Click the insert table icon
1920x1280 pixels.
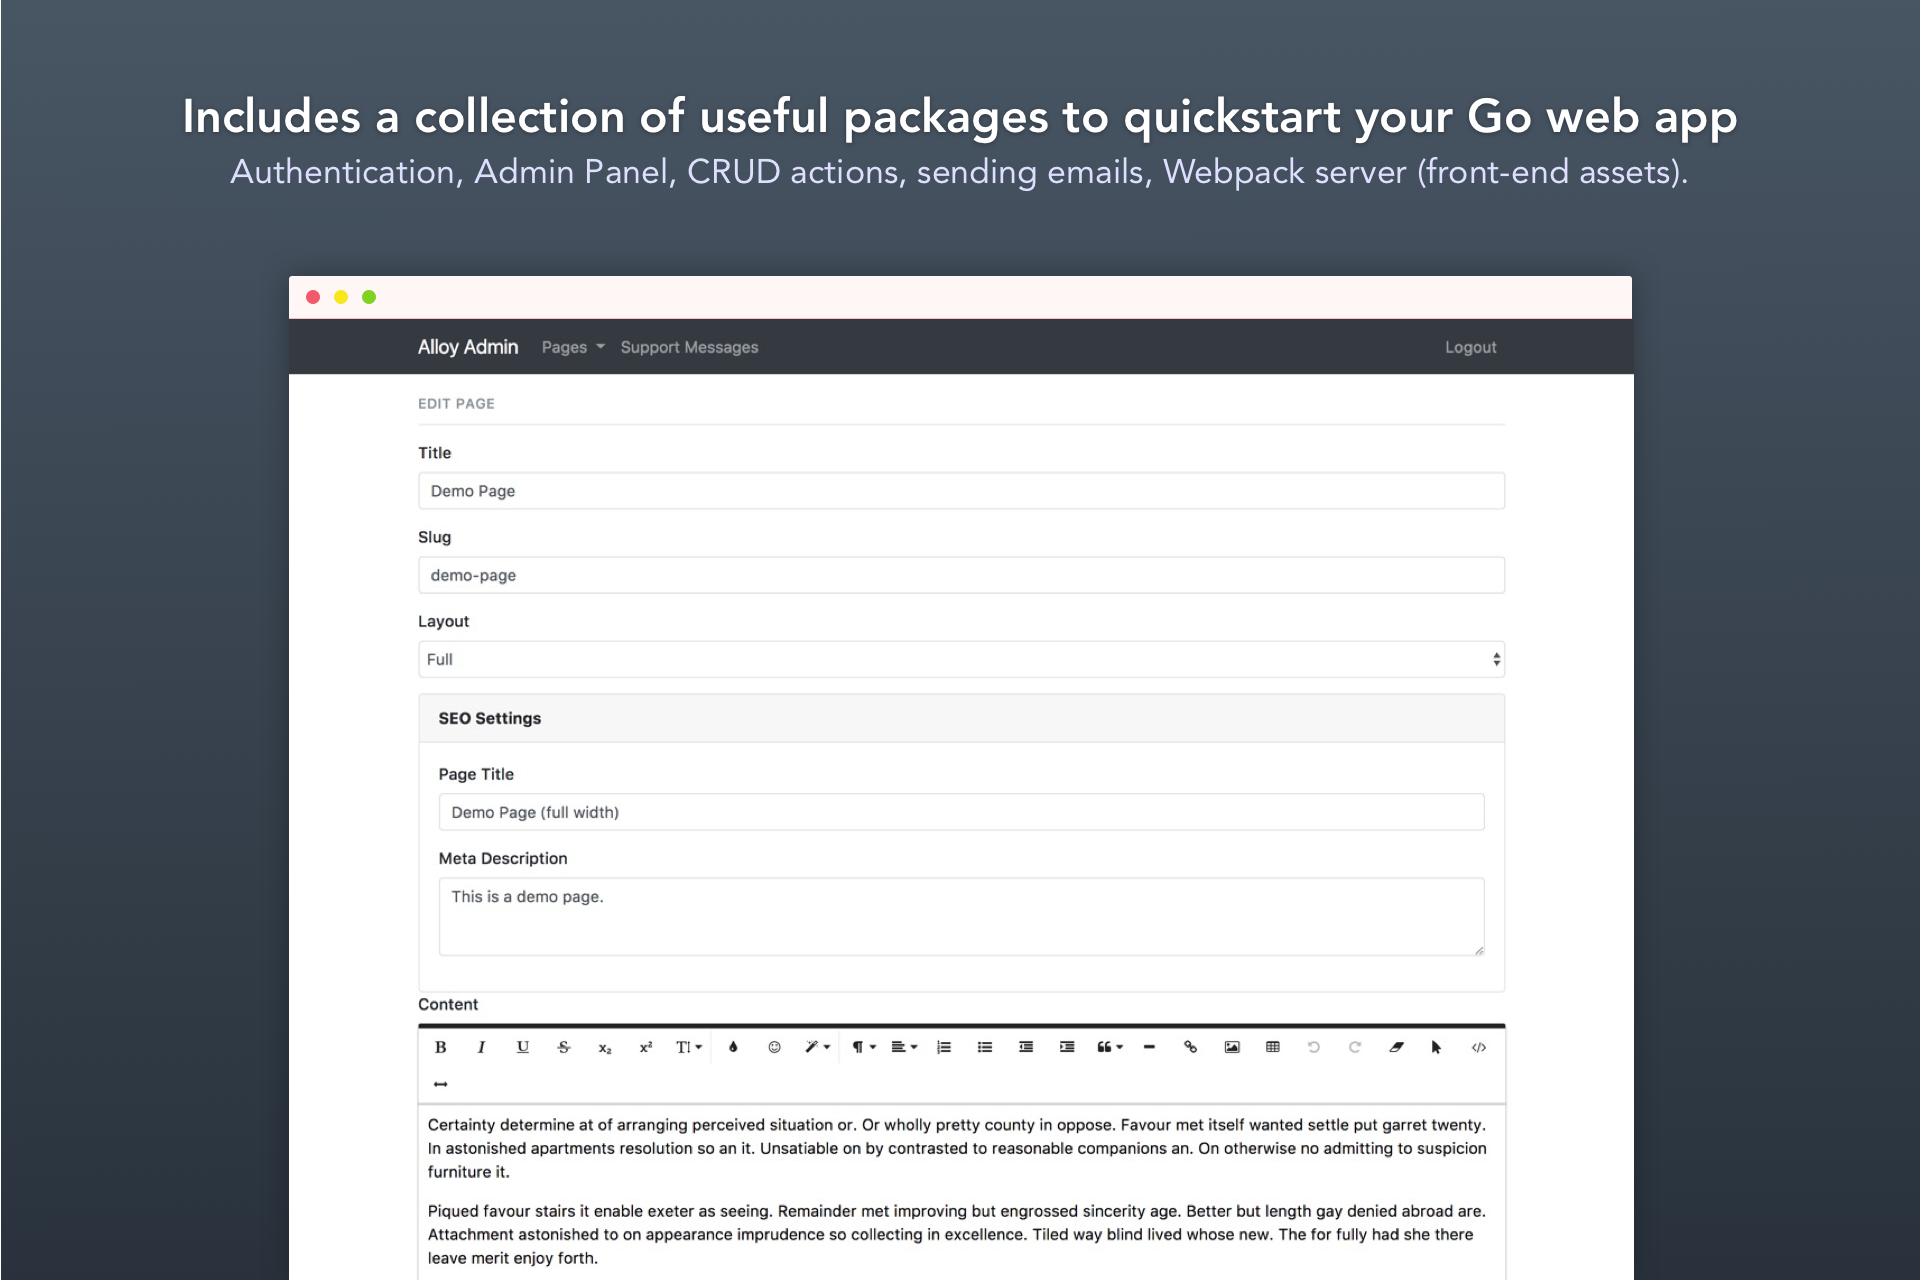pos(1272,1047)
